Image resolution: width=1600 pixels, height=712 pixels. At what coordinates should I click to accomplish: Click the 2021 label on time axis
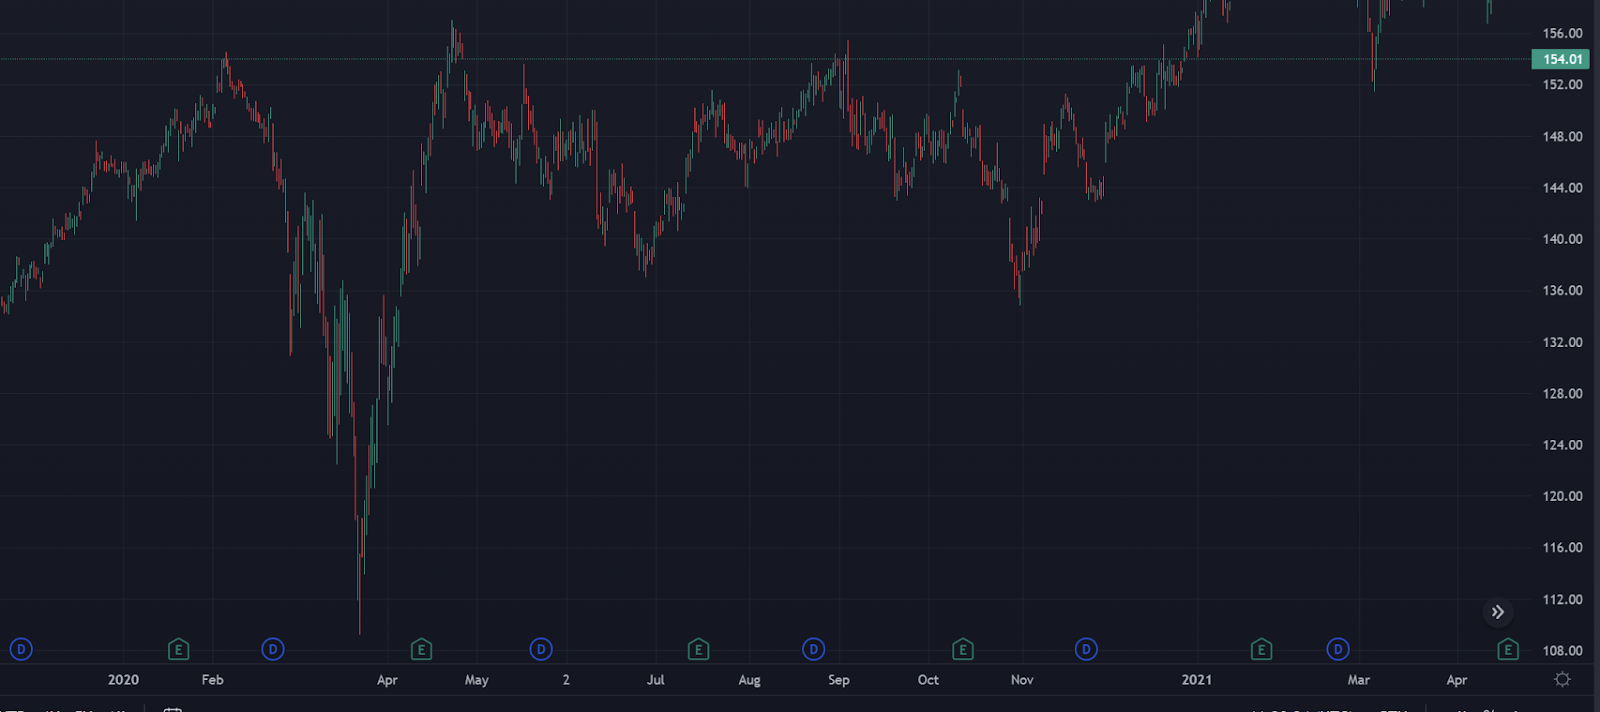(x=1196, y=680)
